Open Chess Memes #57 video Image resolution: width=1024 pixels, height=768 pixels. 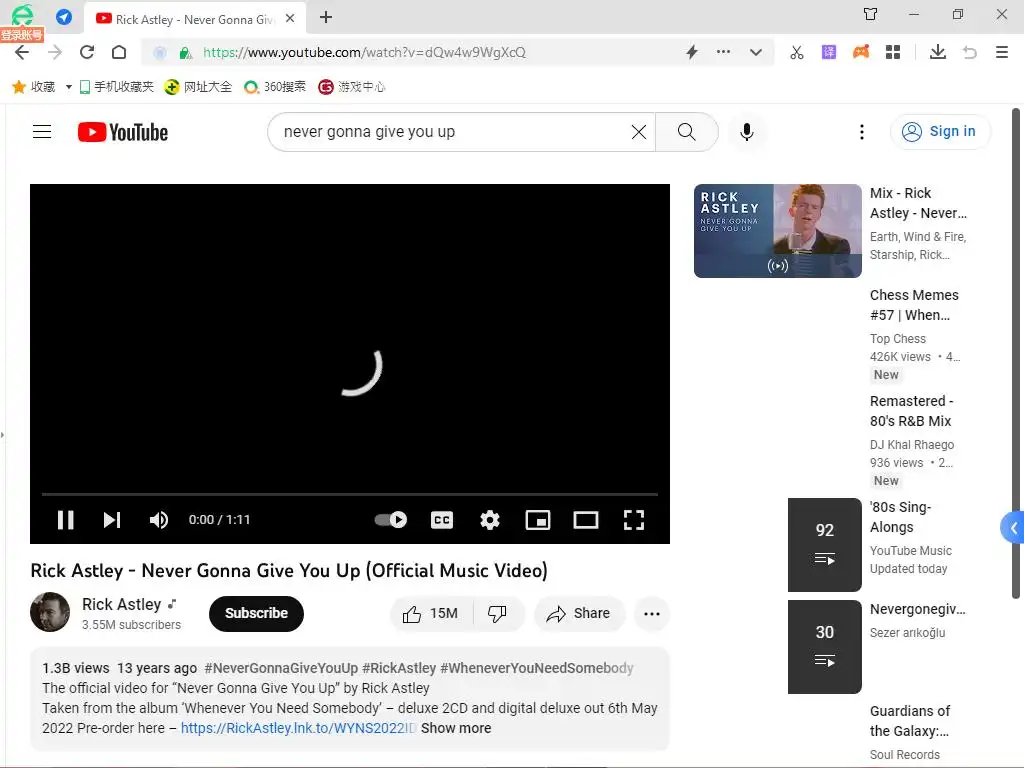(x=914, y=305)
